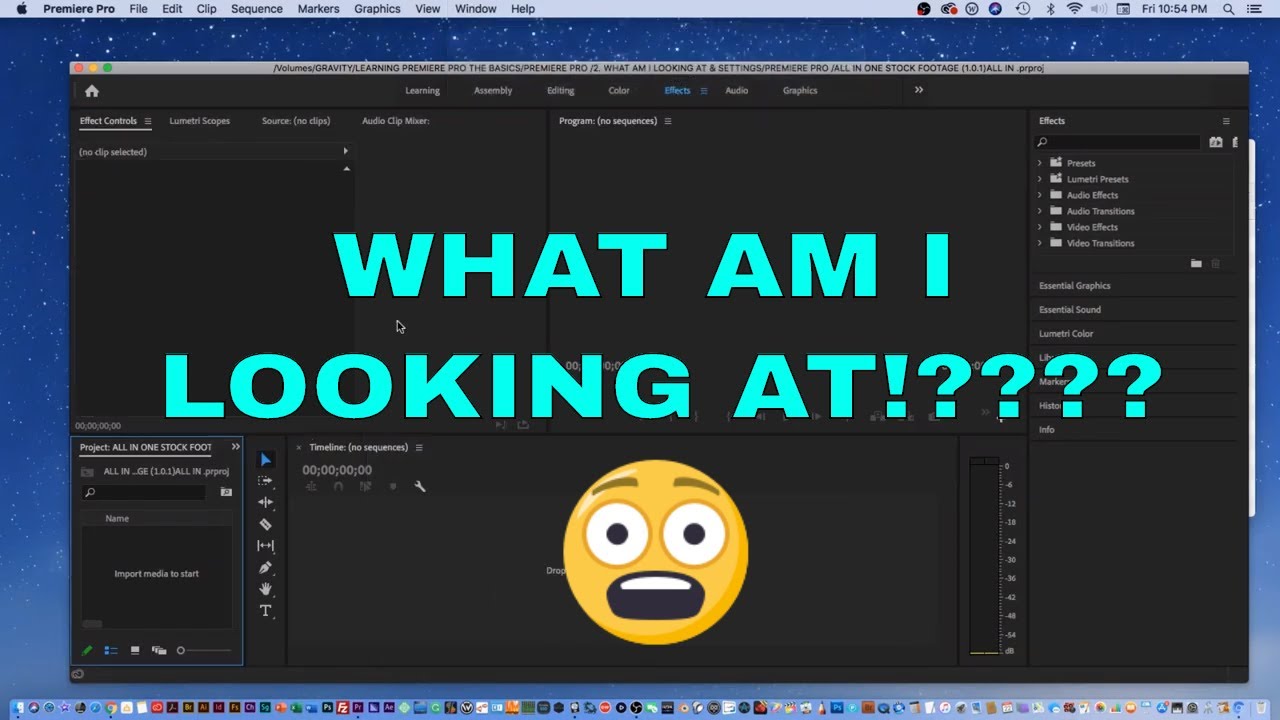This screenshot has width=1280, height=720.
Task: Pick the Razor tool
Action: click(x=265, y=524)
